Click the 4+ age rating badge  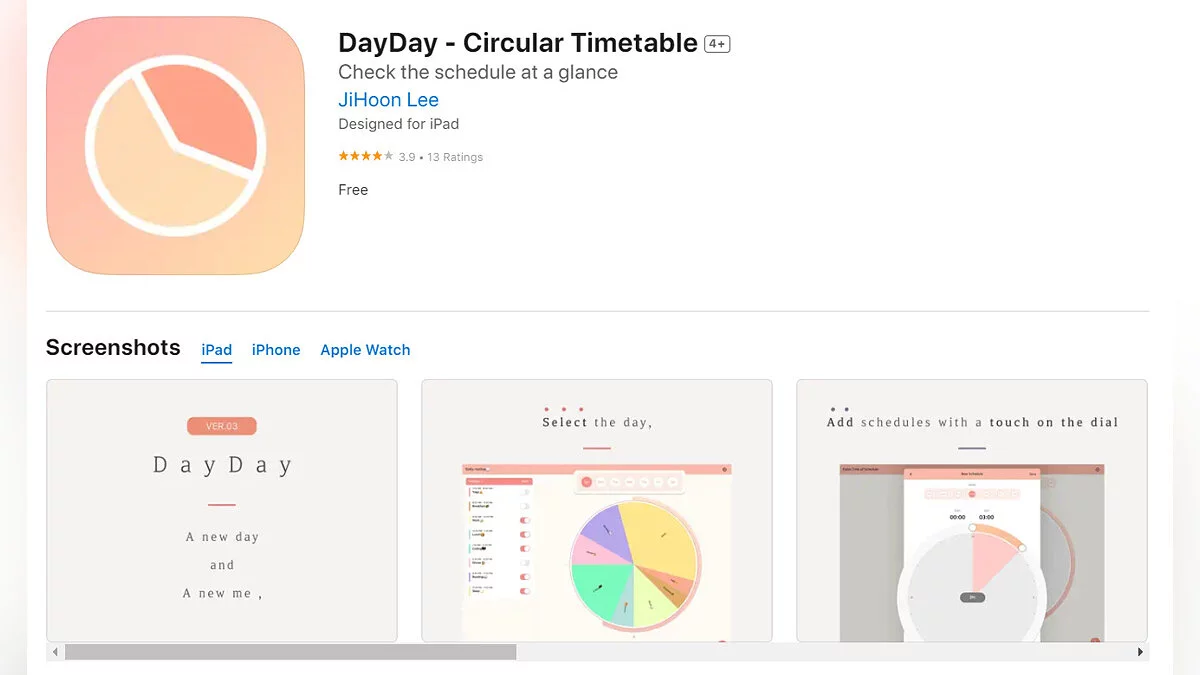[717, 44]
